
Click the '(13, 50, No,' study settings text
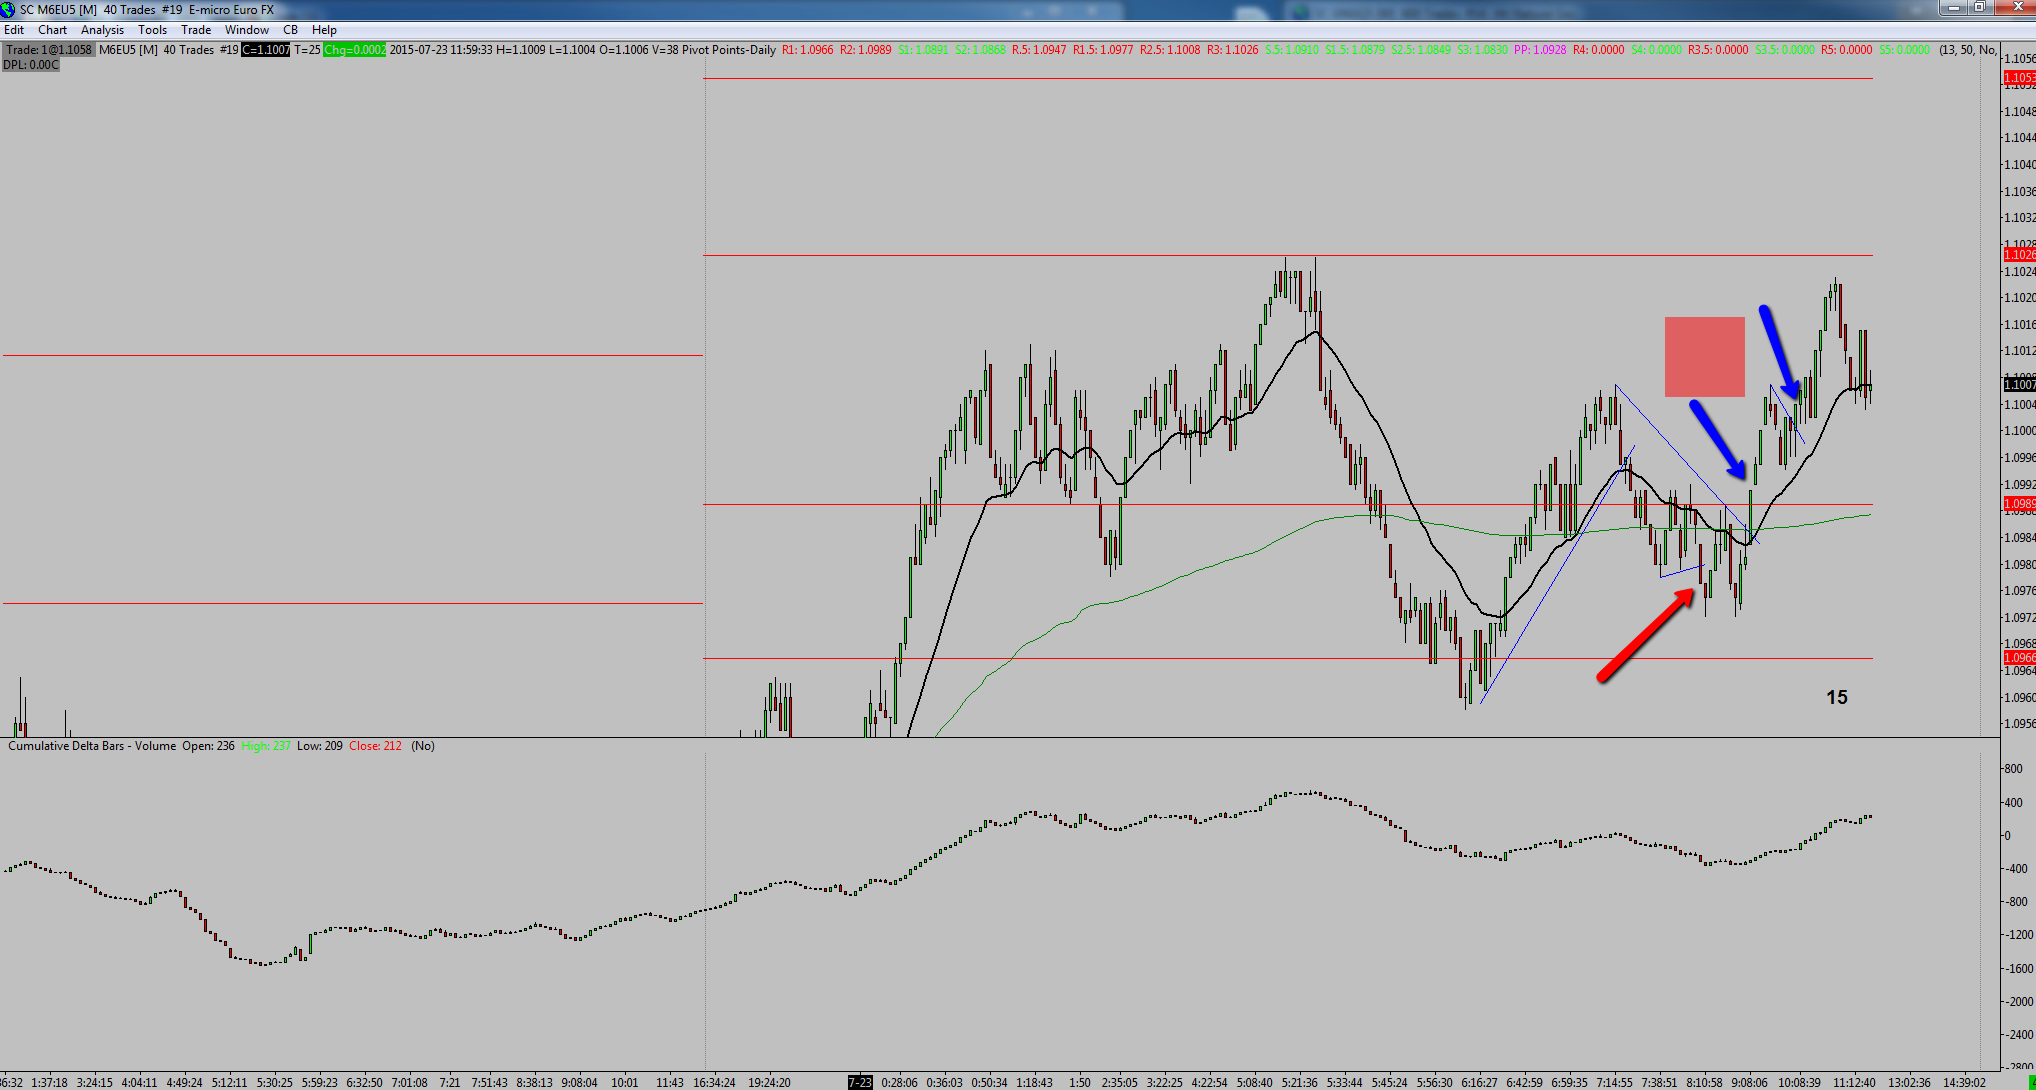point(1968,50)
